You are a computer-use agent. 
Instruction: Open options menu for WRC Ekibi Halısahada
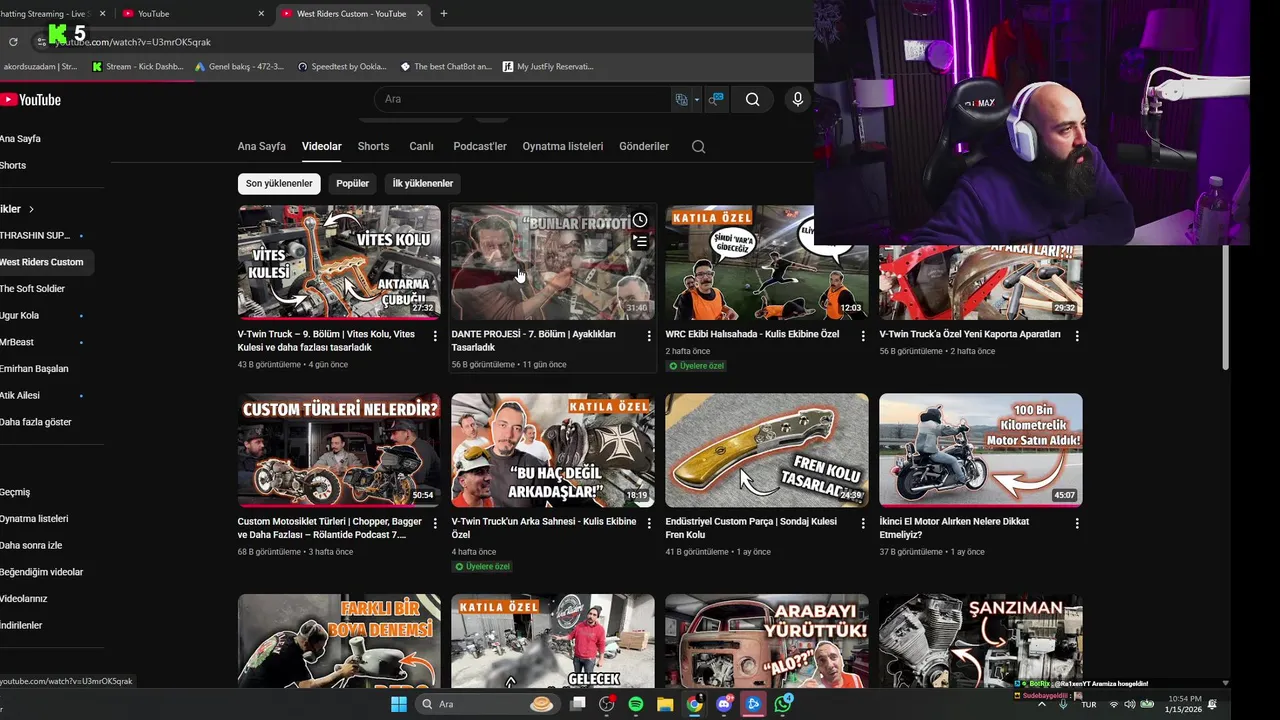pos(863,336)
